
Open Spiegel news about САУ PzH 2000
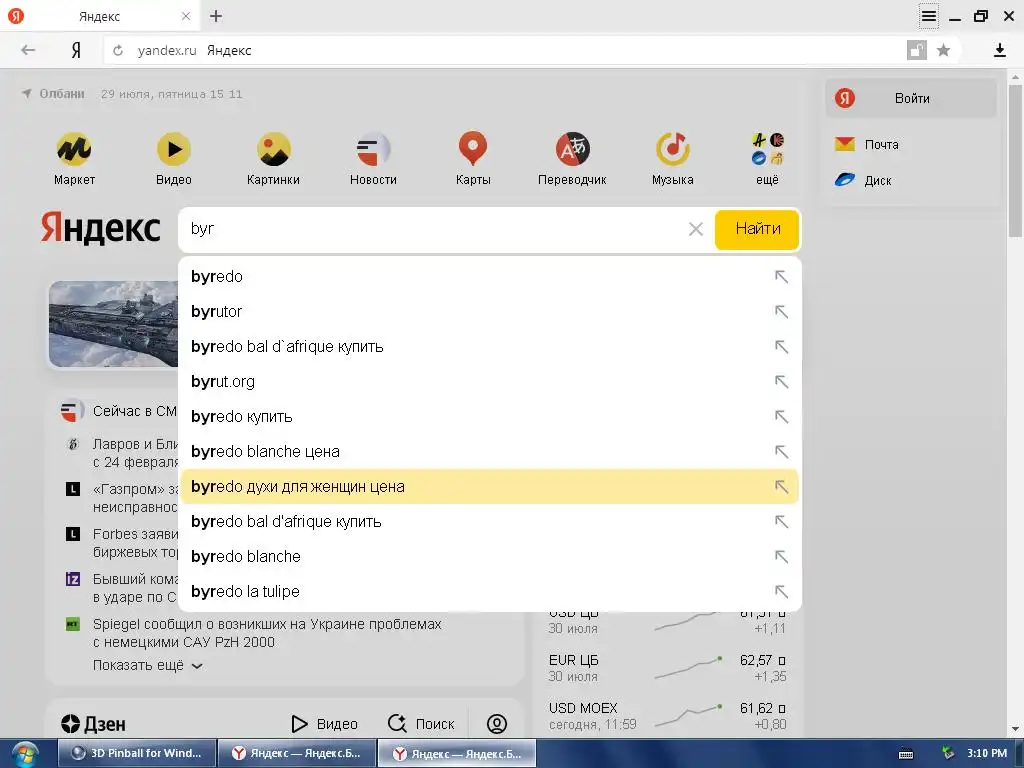click(267, 633)
